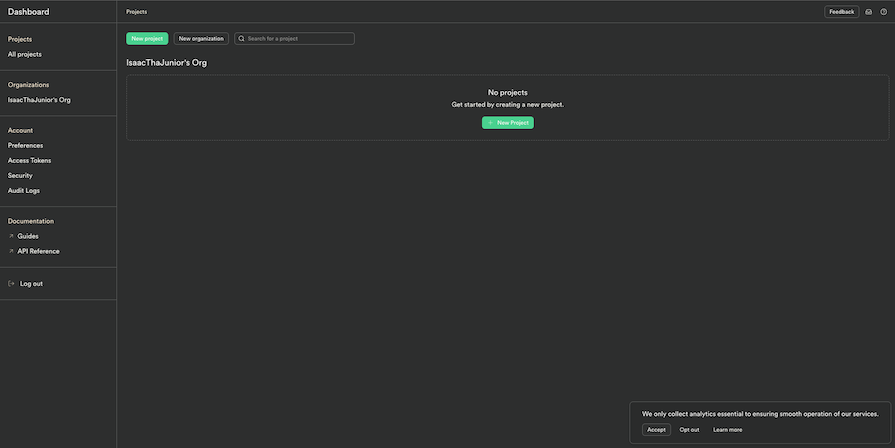
Task: Open the inbox notifications icon
Action: [868, 12]
